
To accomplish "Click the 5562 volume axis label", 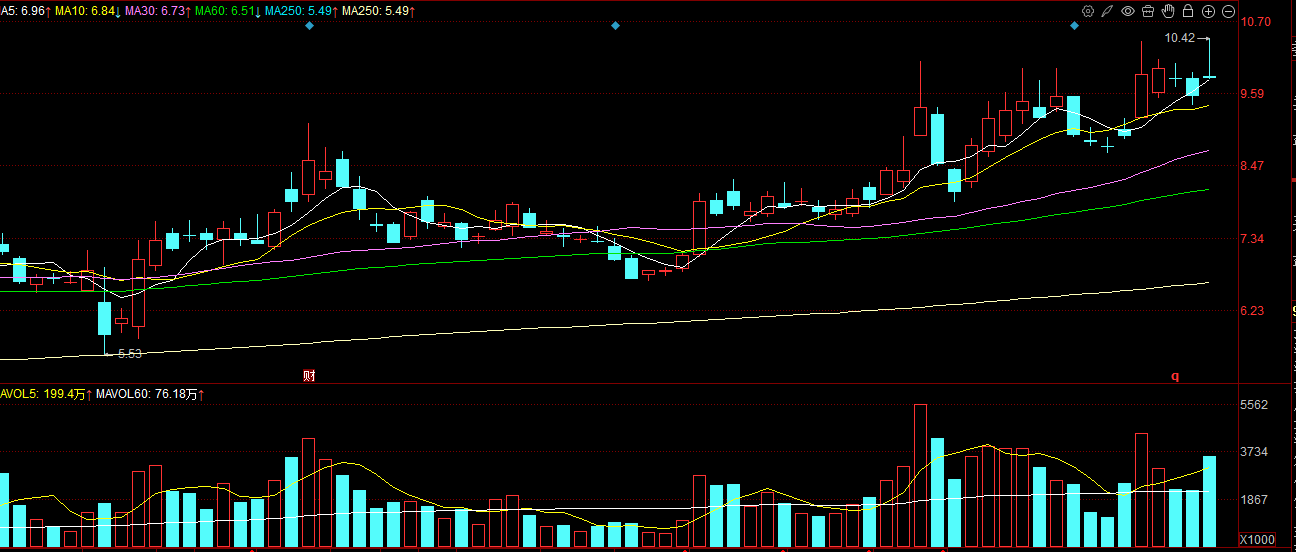I will pos(1254,405).
